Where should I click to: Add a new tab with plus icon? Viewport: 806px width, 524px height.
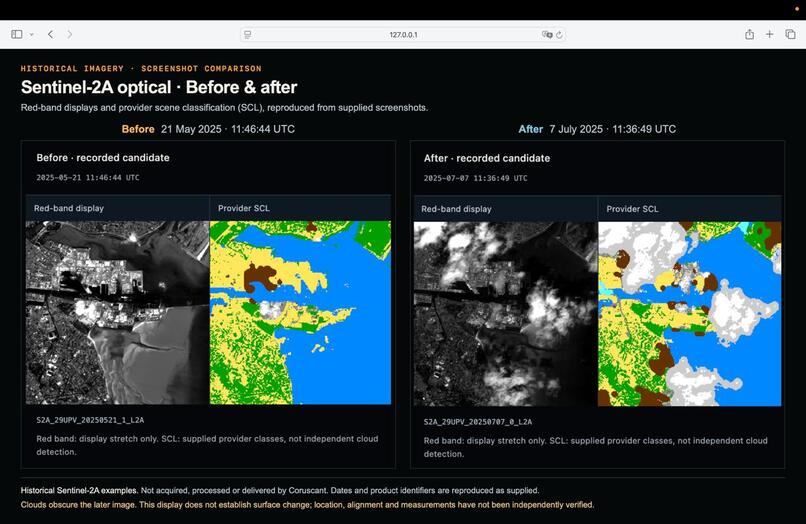[x=770, y=34]
